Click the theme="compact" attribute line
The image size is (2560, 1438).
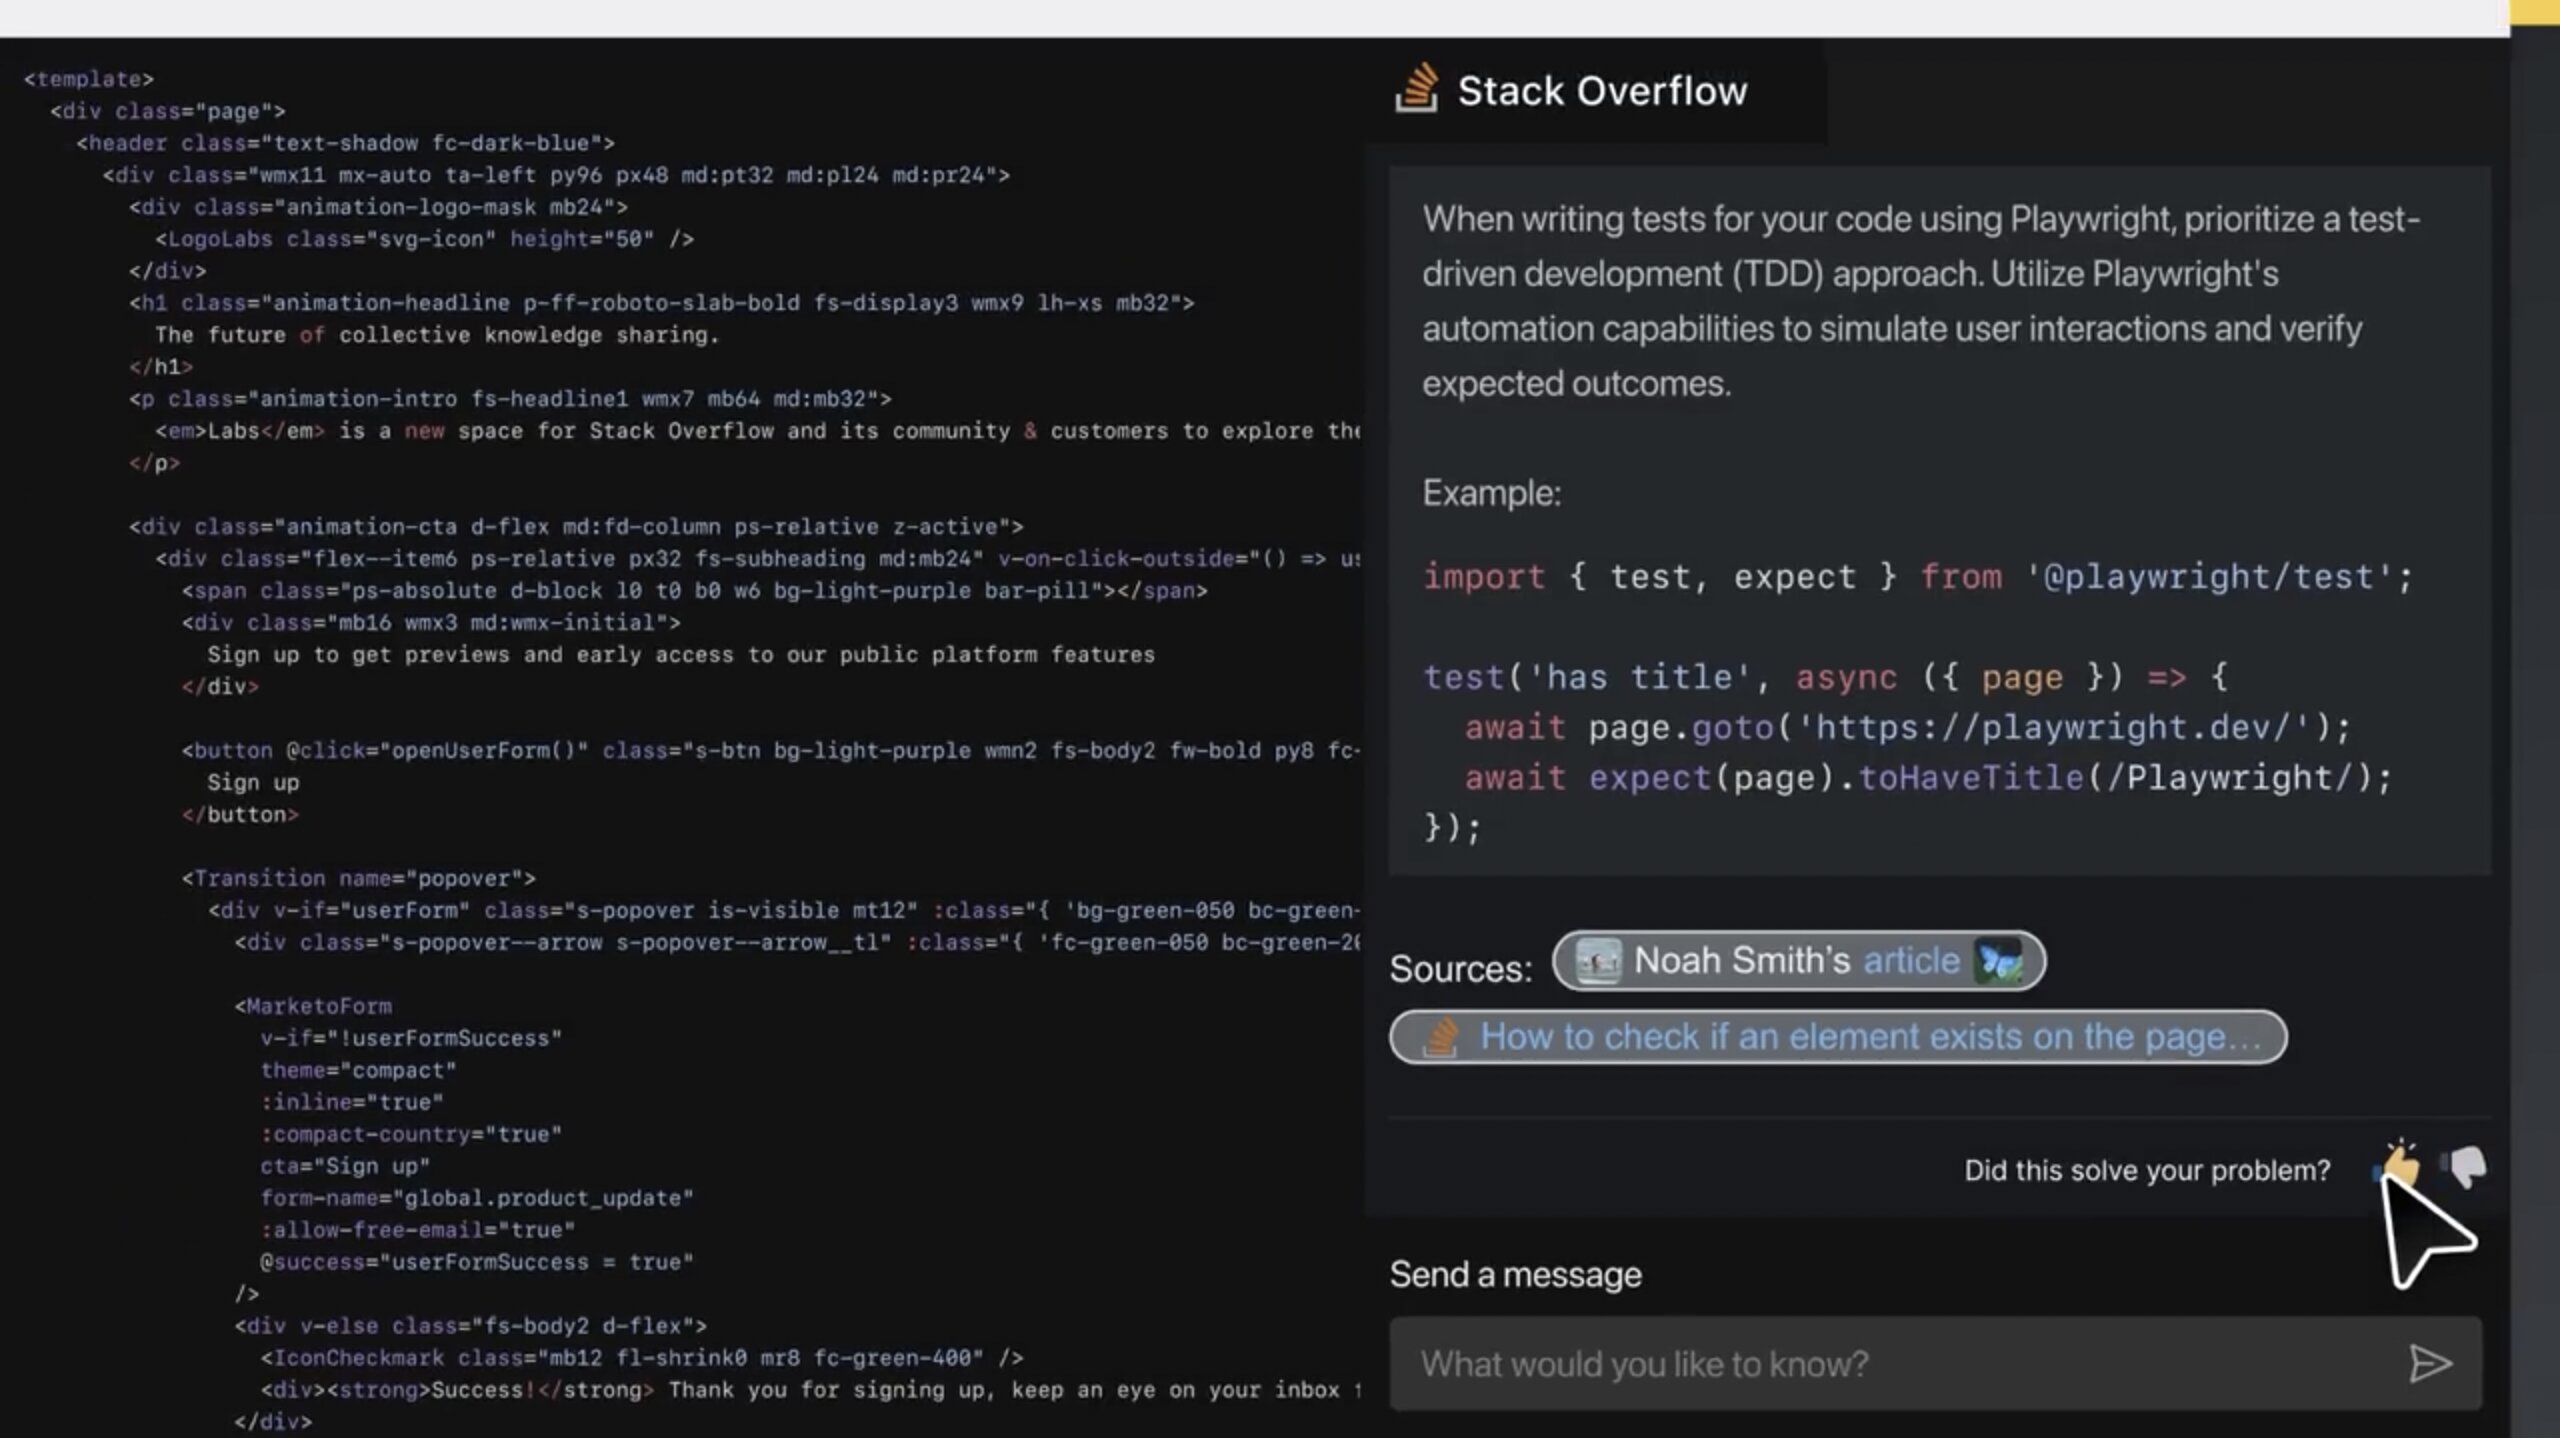point(358,1070)
